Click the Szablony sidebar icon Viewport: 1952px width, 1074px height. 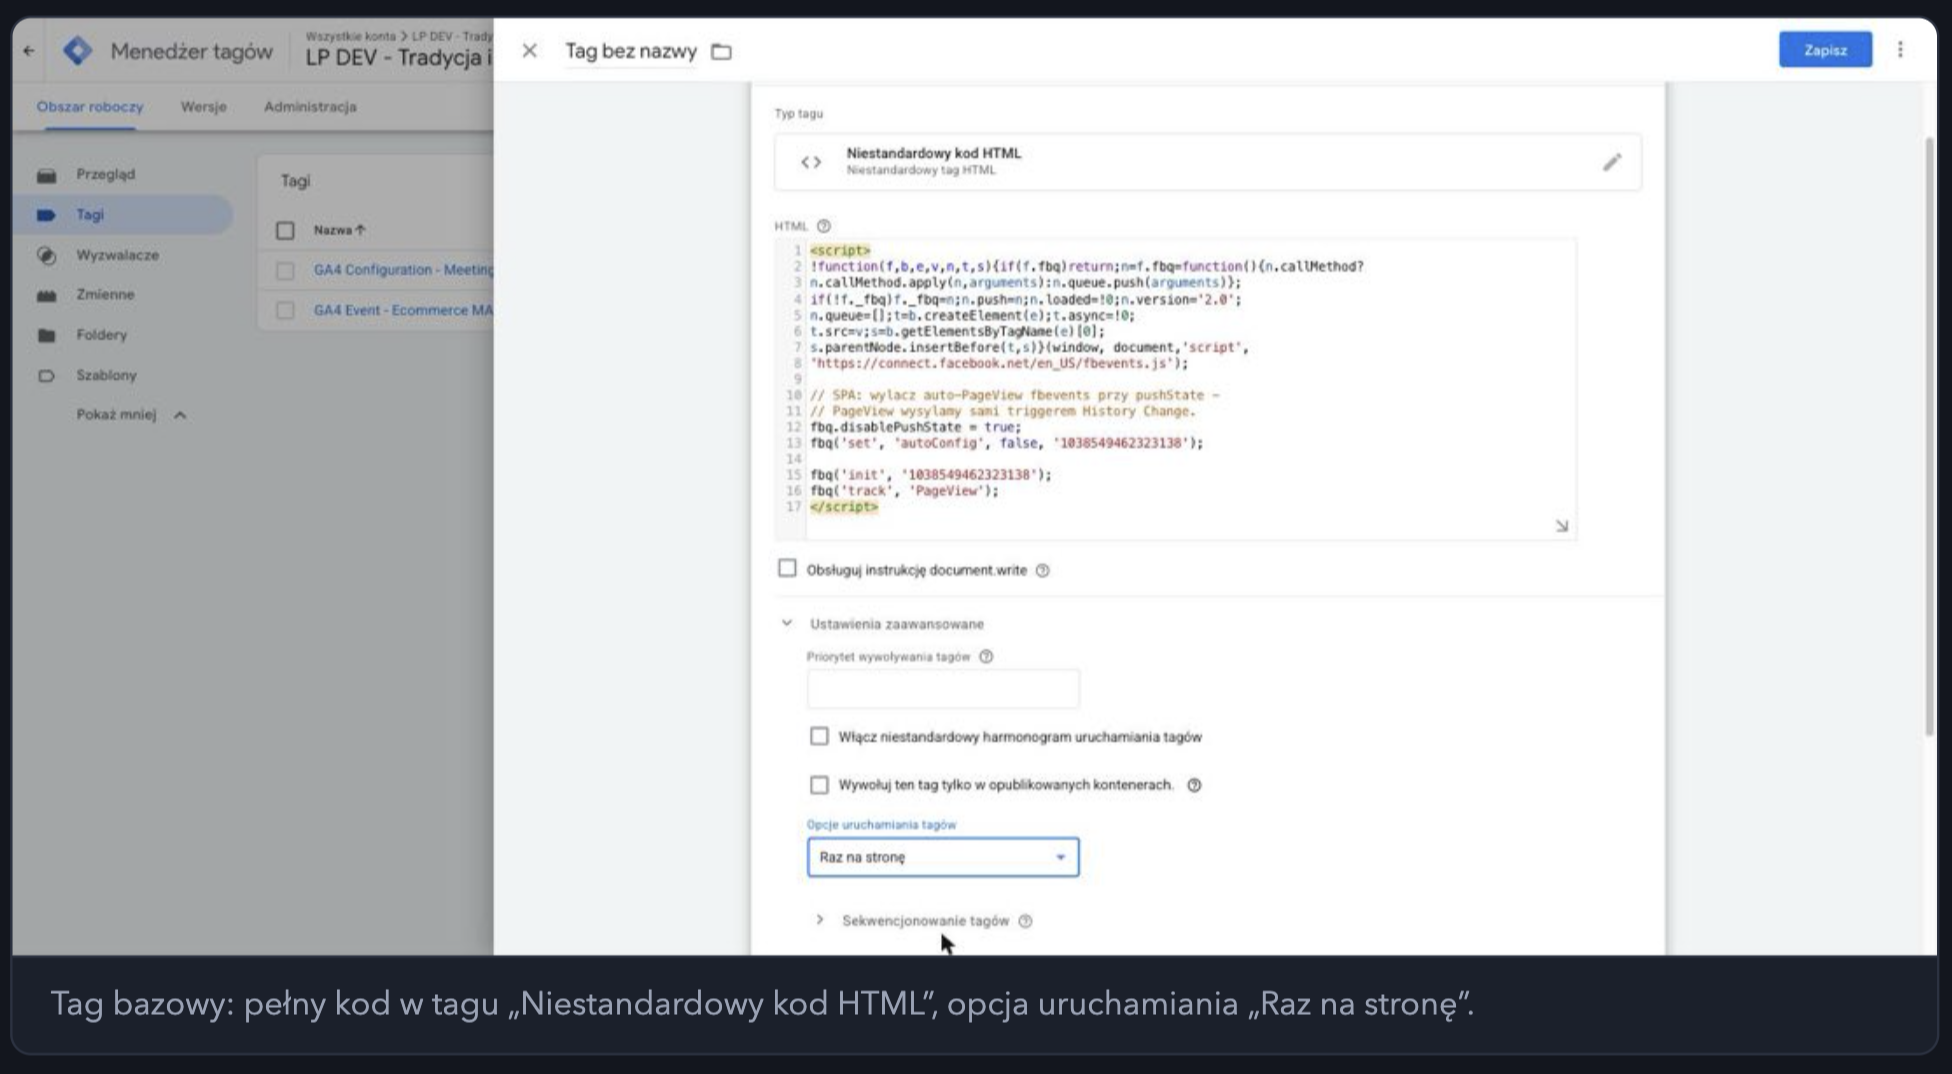click(x=46, y=376)
